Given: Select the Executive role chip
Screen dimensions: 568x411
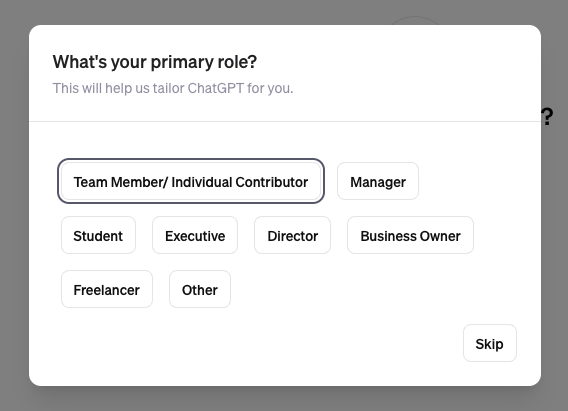Looking at the screenshot, I should 195,235.
